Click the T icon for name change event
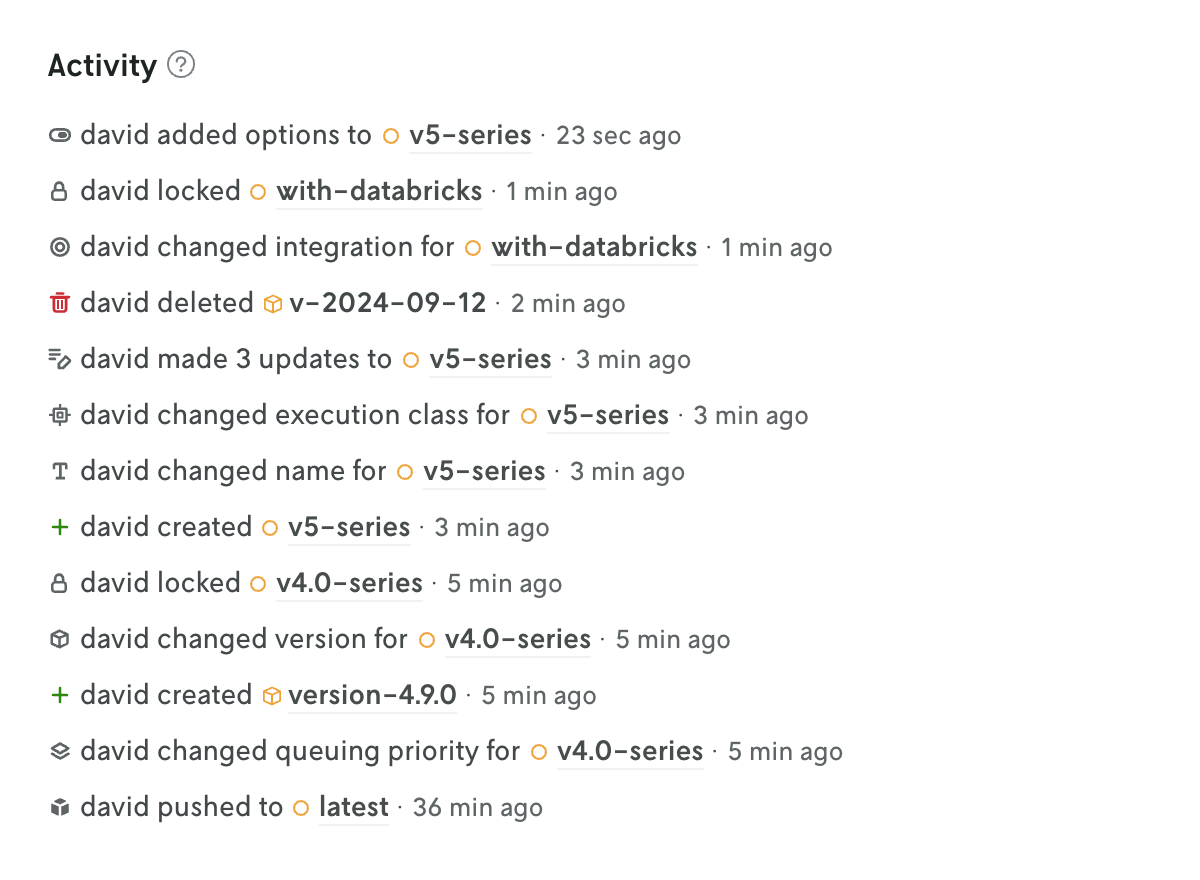This screenshot has width=1200, height=880. (x=59, y=471)
